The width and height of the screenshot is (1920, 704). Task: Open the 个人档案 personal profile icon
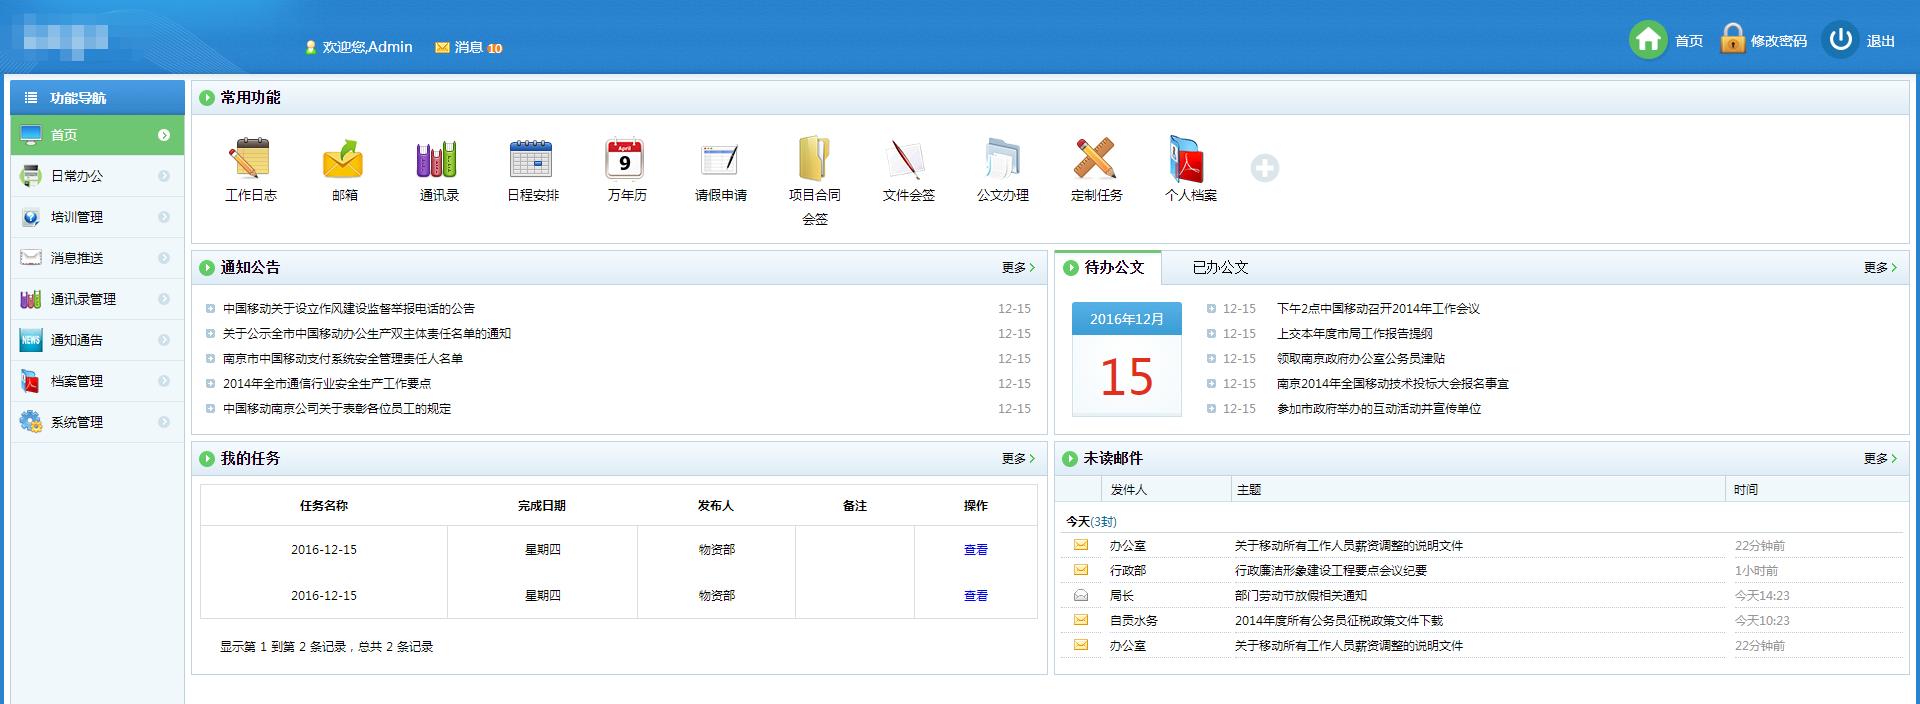coord(1190,160)
